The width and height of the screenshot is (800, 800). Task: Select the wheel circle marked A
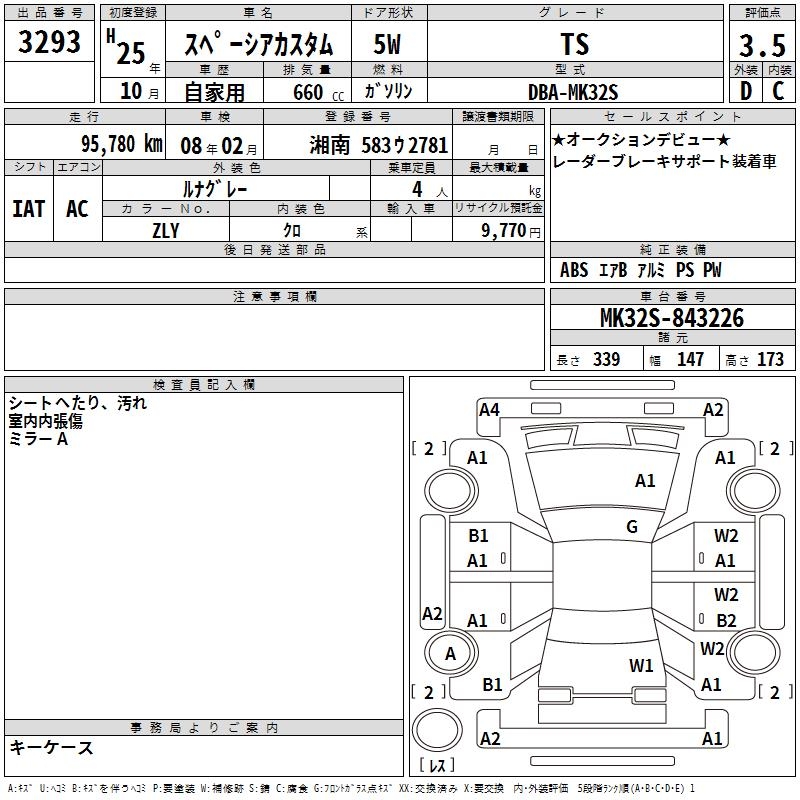click(x=451, y=653)
